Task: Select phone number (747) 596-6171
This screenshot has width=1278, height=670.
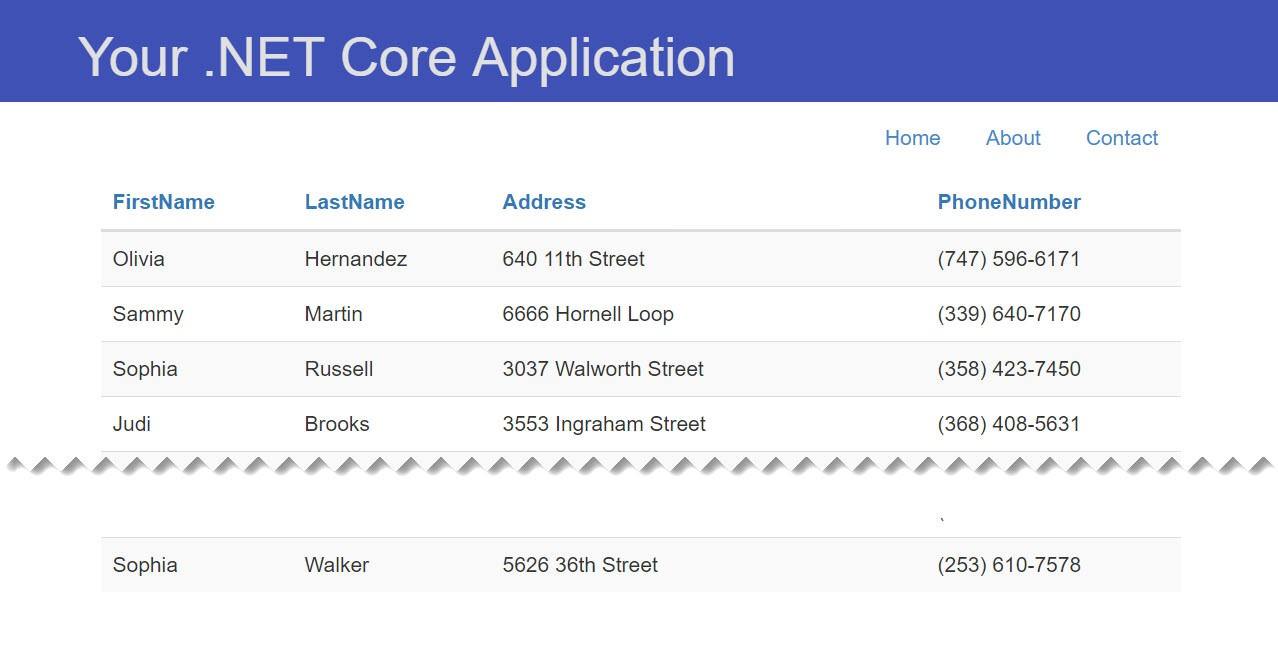Action: pyautogui.click(x=1009, y=259)
